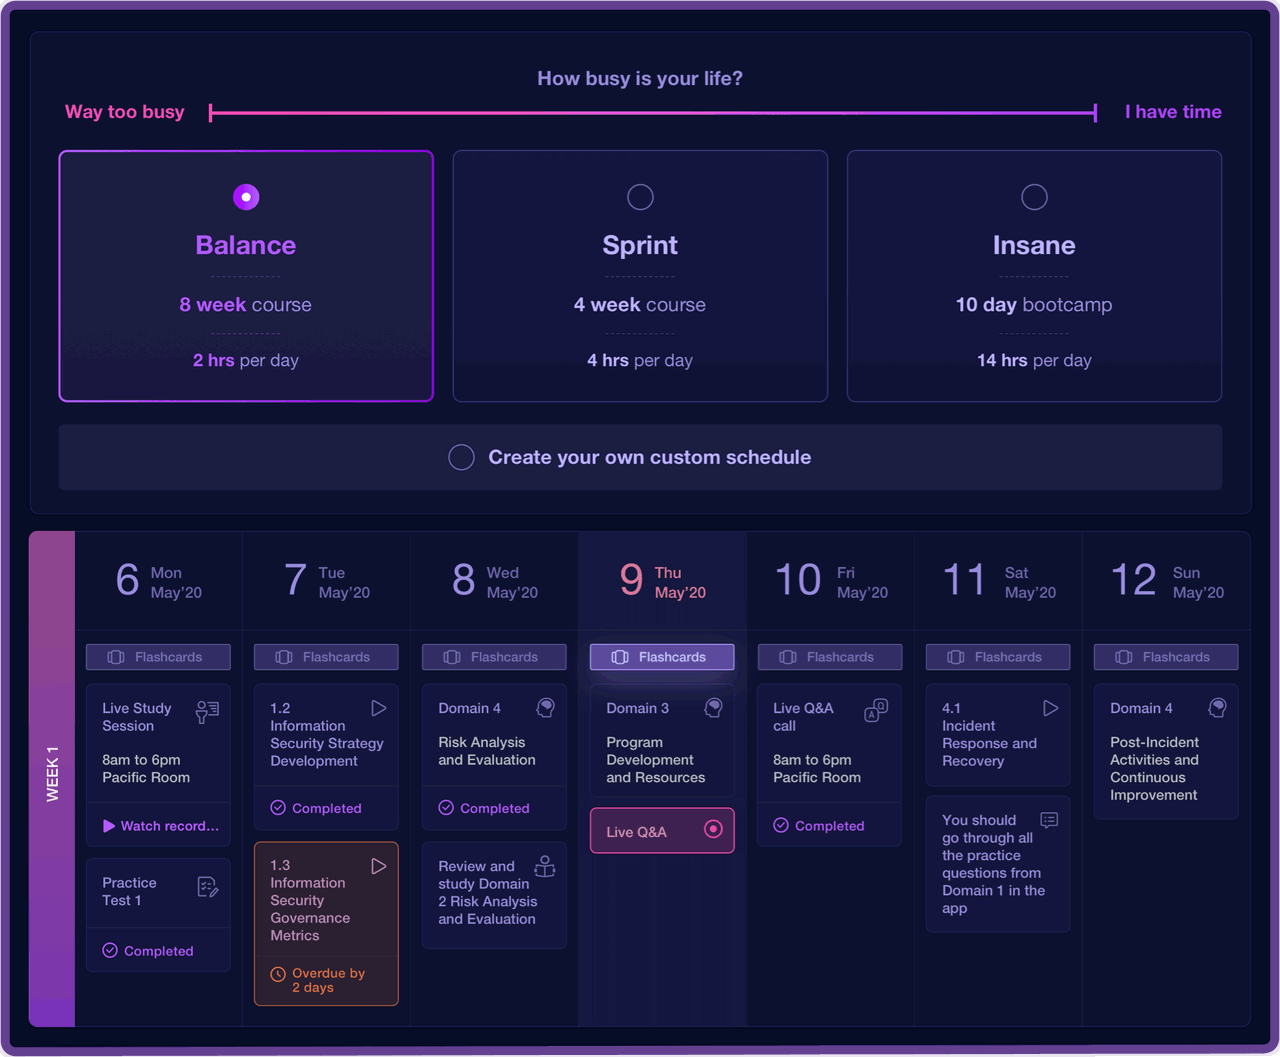Click the 14 hrs per day text
Image resolution: width=1280 pixels, height=1057 pixels.
tap(1034, 360)
